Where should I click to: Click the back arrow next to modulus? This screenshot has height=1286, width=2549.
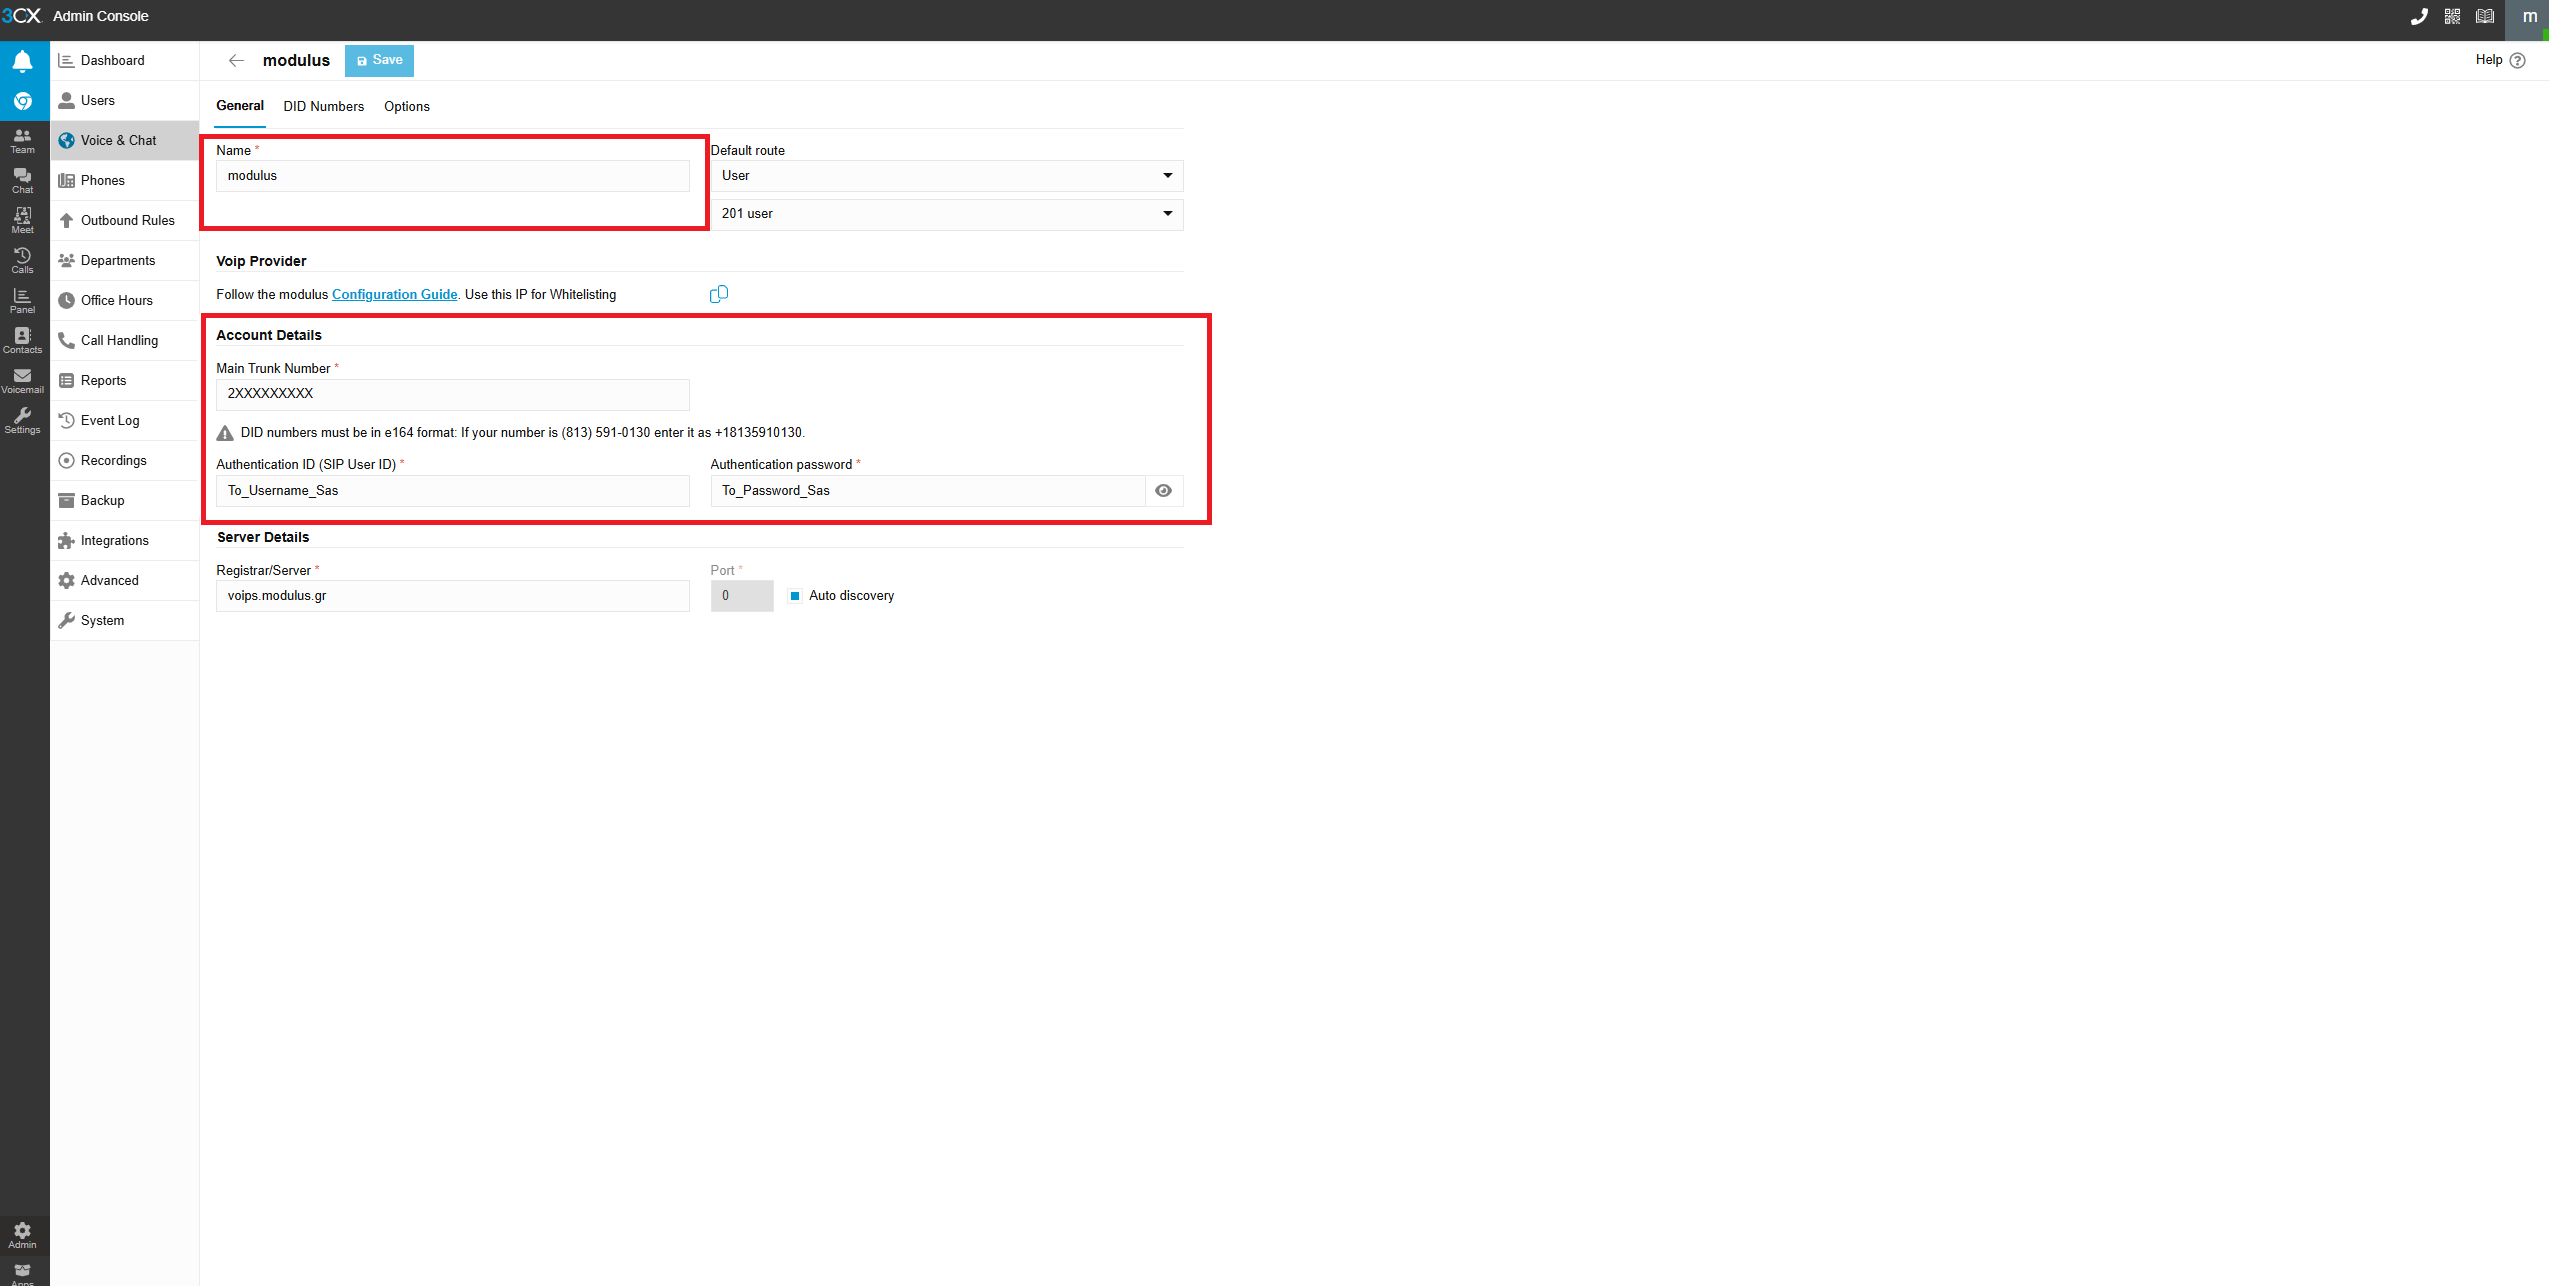pos(236,60)
